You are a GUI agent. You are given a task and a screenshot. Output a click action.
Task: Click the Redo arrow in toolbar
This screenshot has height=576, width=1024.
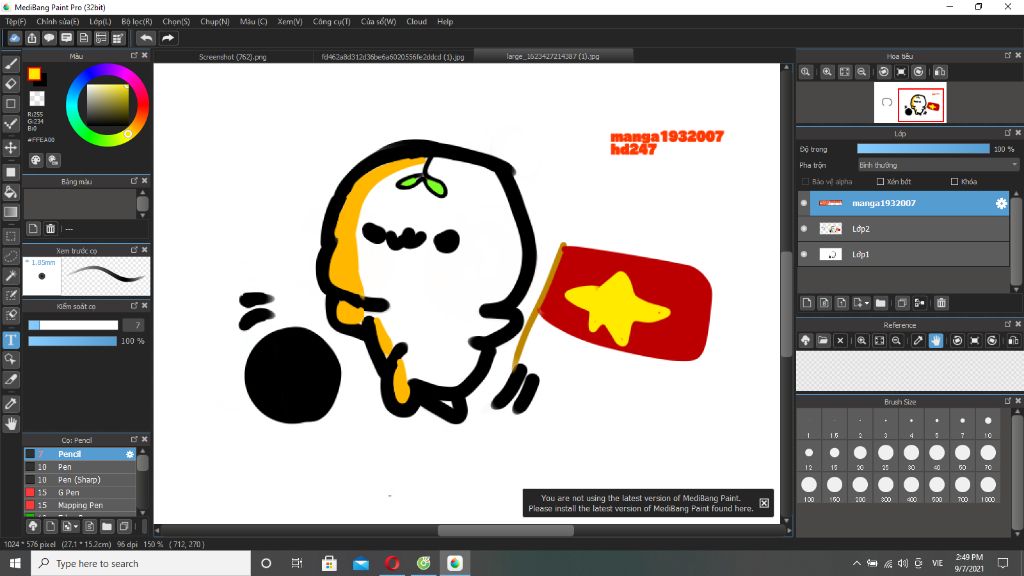(x=168, y=38)
